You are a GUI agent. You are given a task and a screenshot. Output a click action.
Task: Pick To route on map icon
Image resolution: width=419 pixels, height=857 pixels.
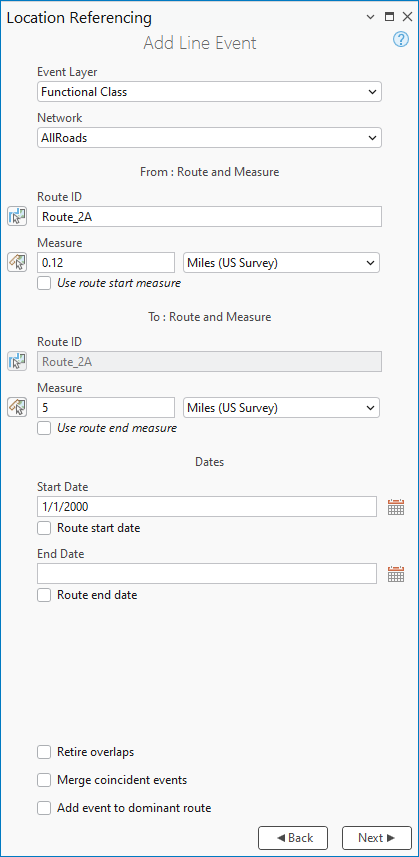(17, 361)
